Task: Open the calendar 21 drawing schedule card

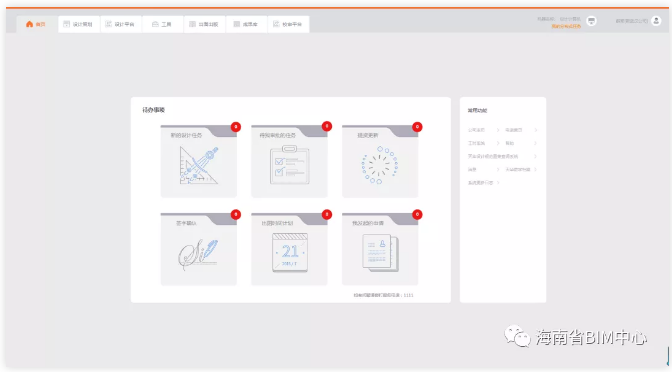Action: (289, 249)
